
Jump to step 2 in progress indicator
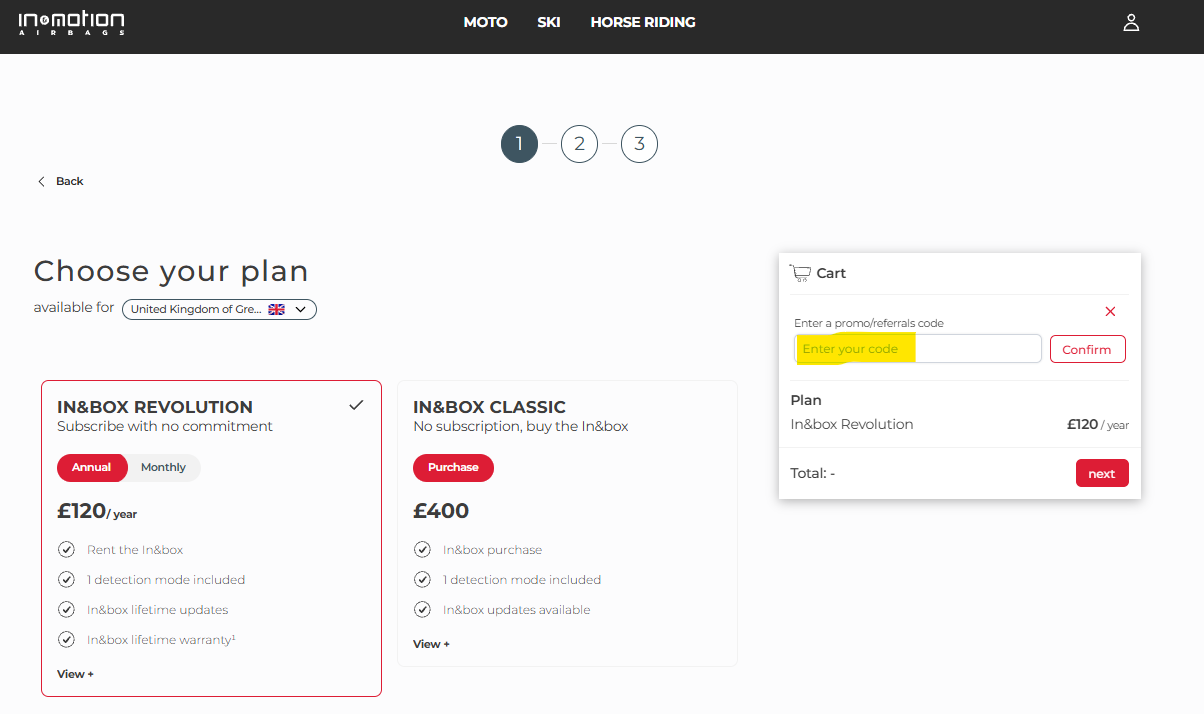[x=579, y=144]
